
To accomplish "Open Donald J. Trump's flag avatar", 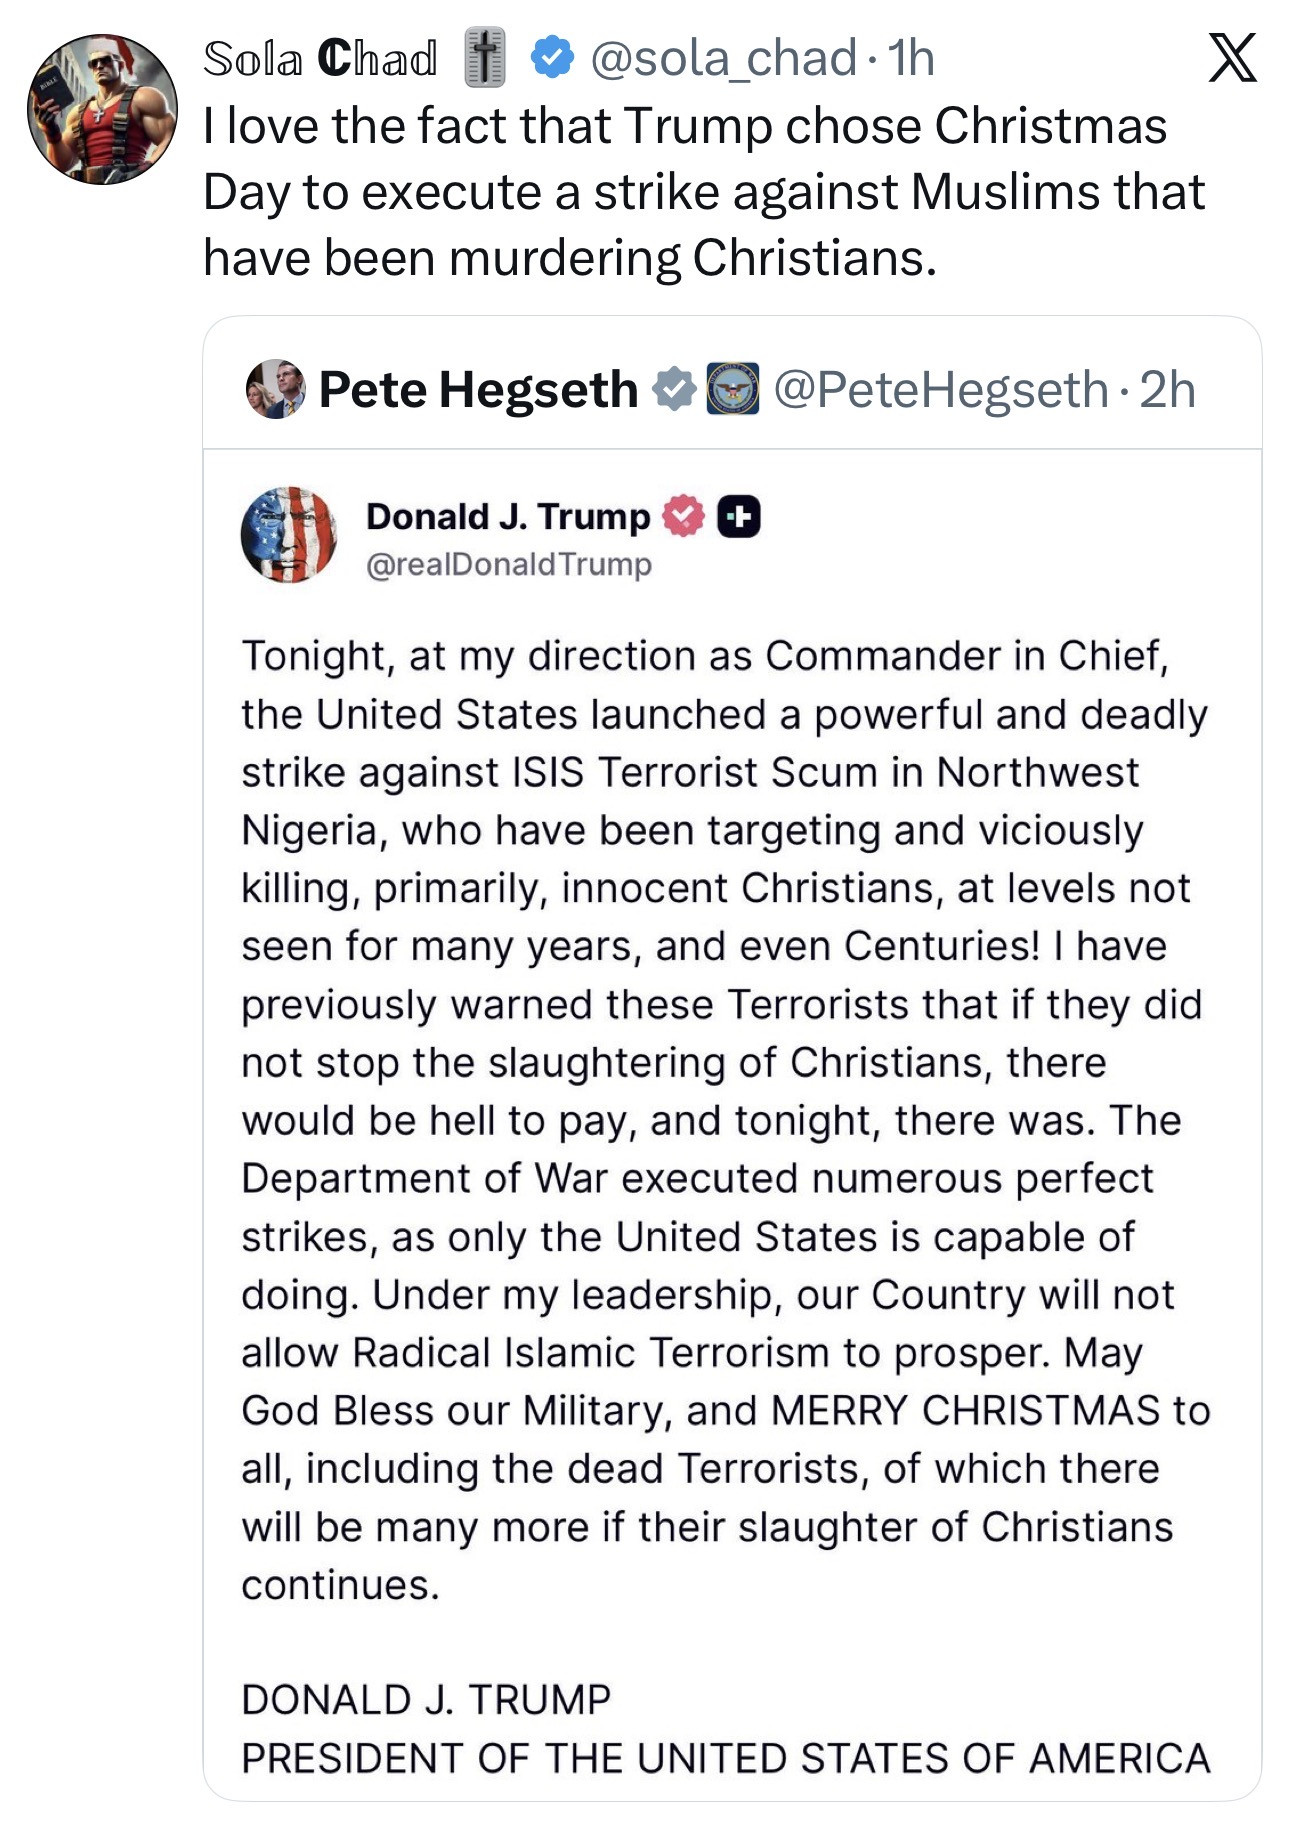I will click(289, 535).
